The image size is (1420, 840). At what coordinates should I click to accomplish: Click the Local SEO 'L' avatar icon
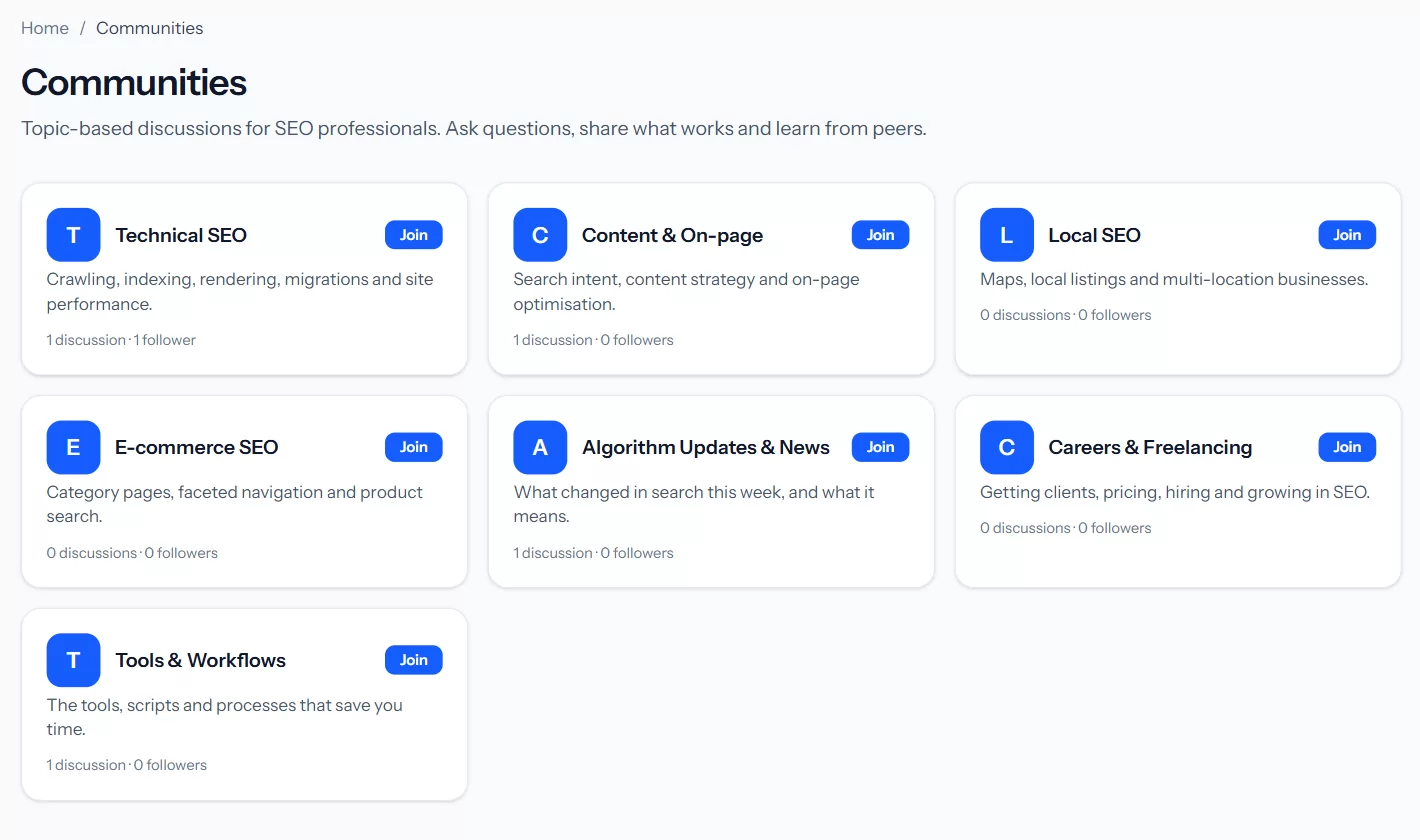(x=1007, y=235)
